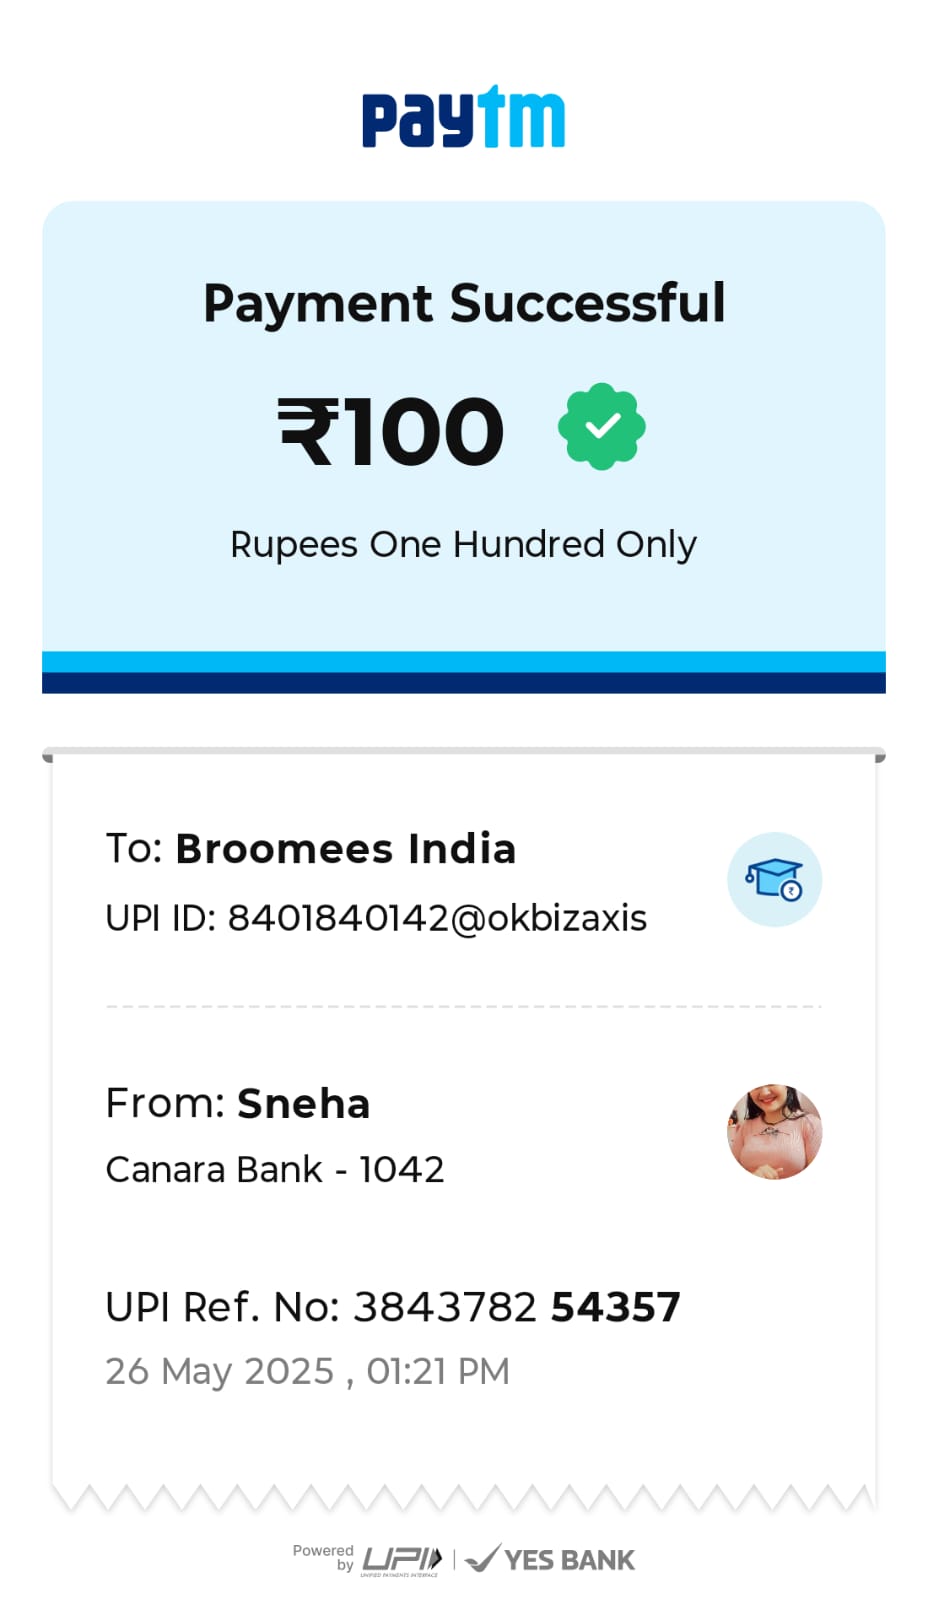Click the bold digits 54357 in reference
Image resolution: width=928 pixels, height=1599 pixels.
click(x=616, y=1307)
